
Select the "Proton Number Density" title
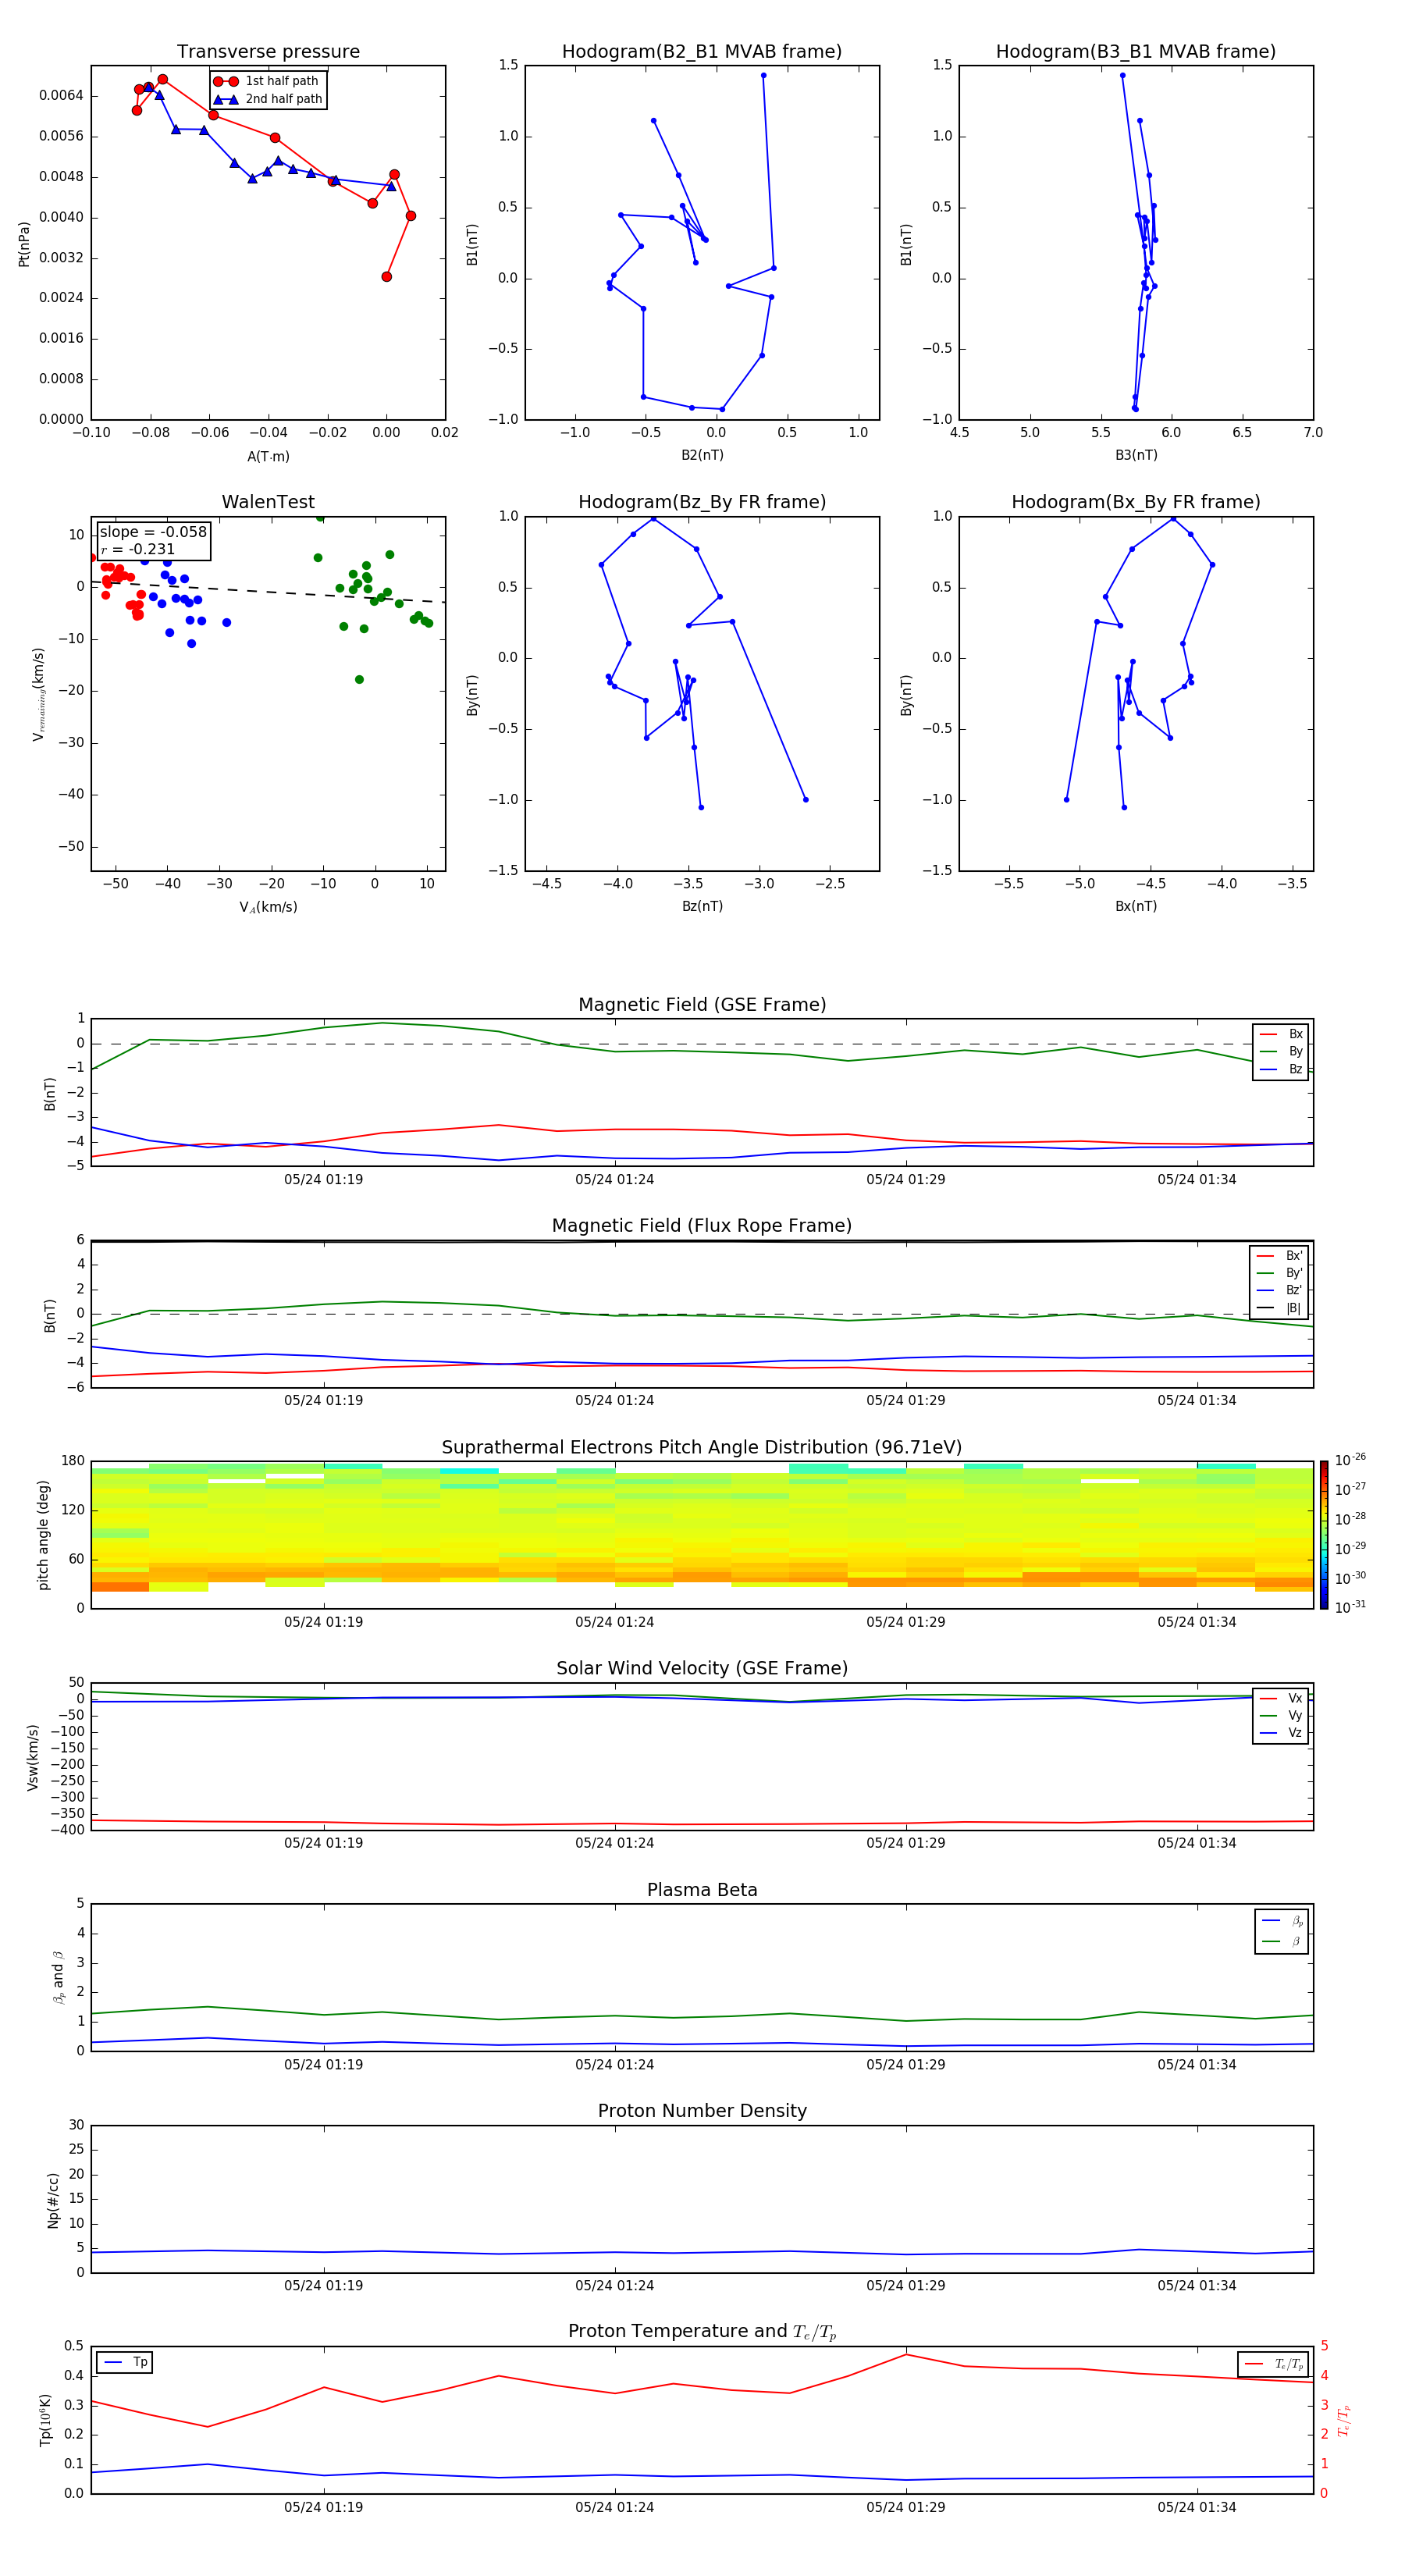pos(702,2111)
